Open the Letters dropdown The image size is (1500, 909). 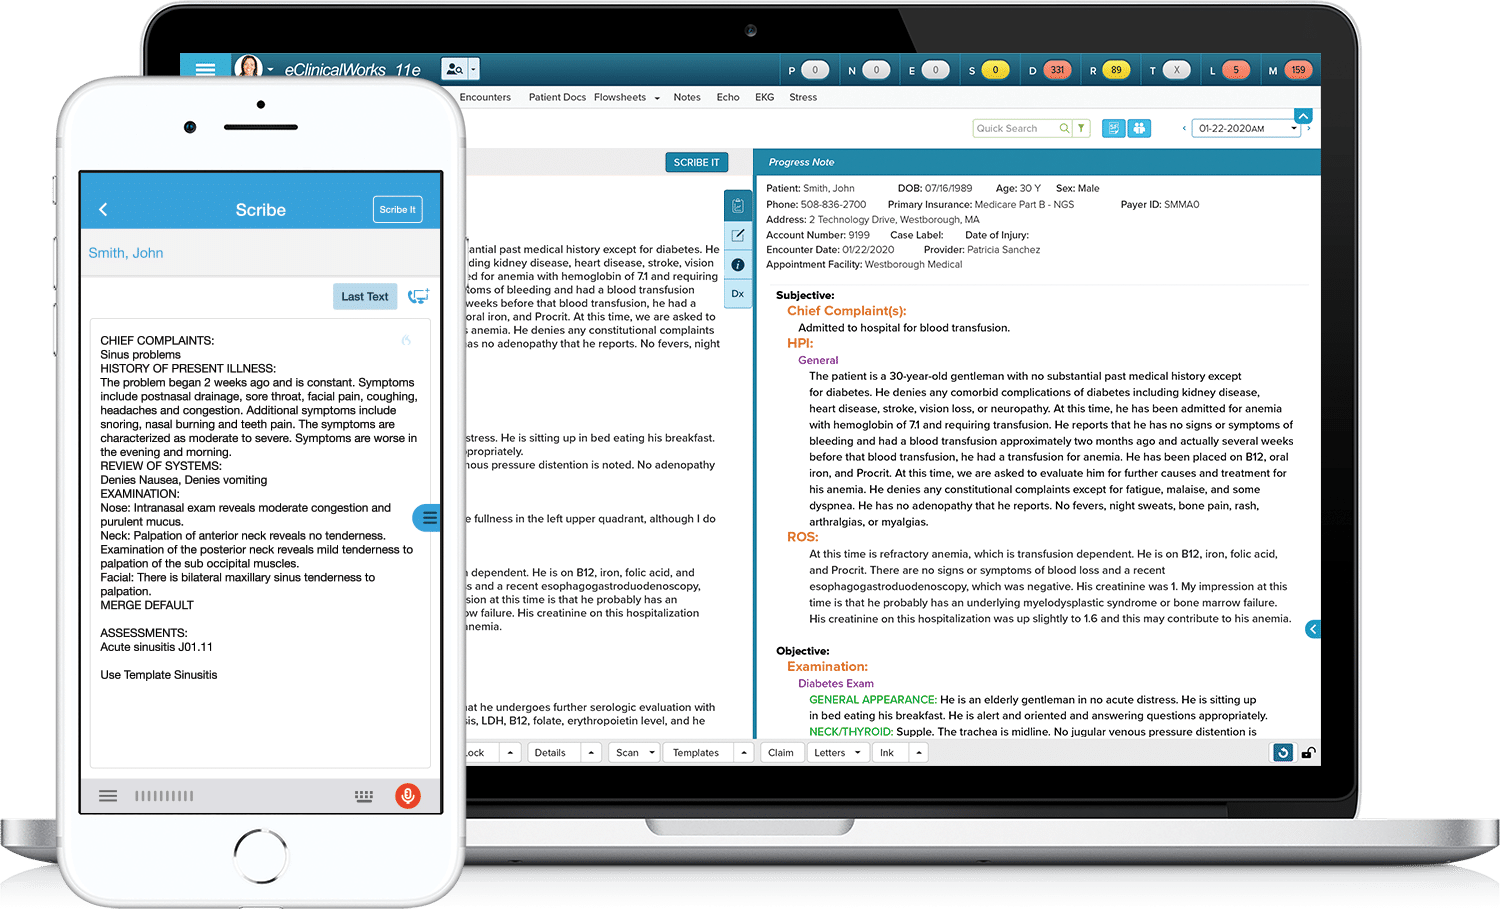[x=838, y=753]
